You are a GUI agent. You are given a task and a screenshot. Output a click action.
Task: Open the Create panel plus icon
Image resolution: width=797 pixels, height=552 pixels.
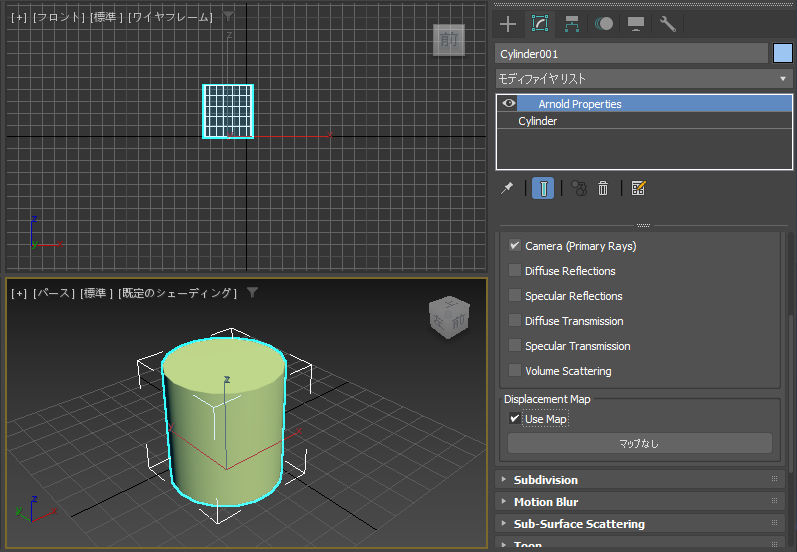(x=508, y=24)
